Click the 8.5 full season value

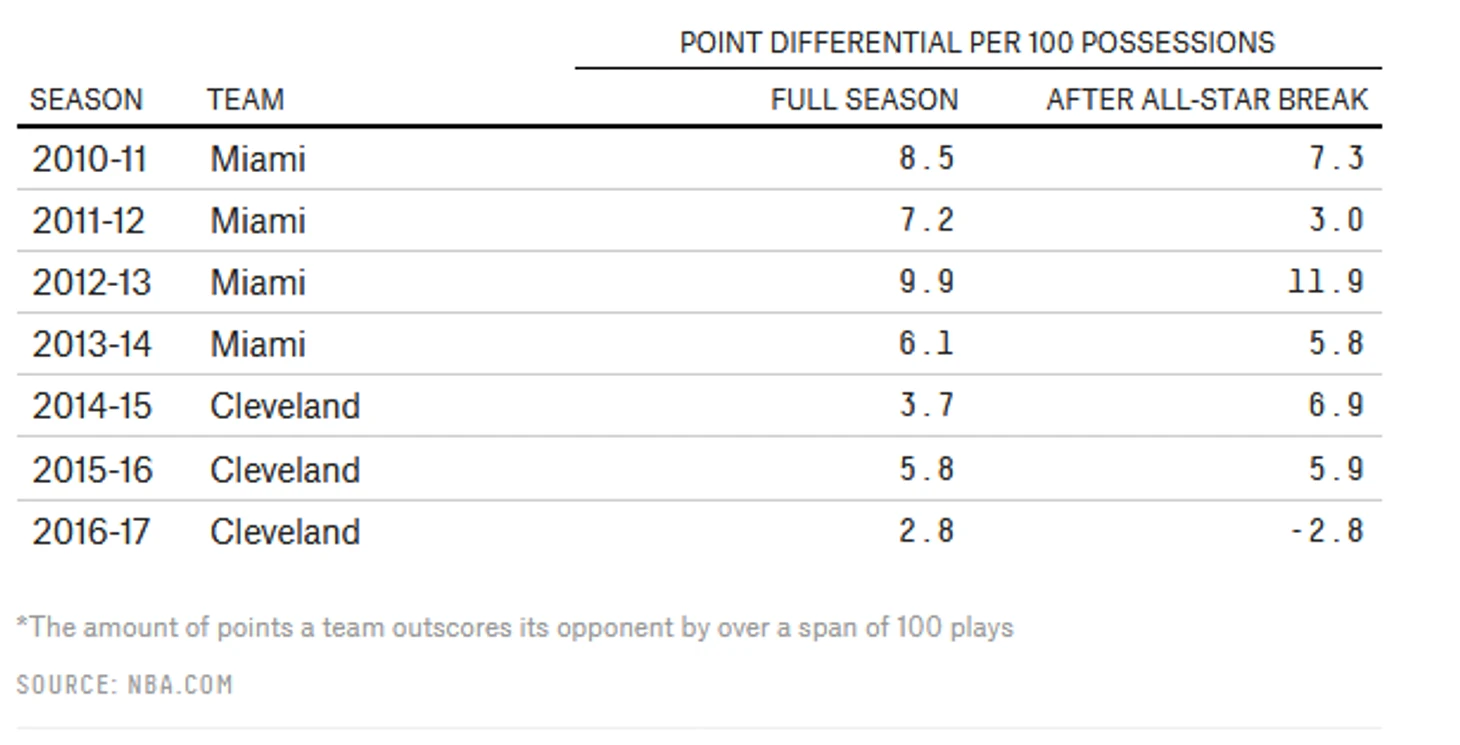(926, 159)
